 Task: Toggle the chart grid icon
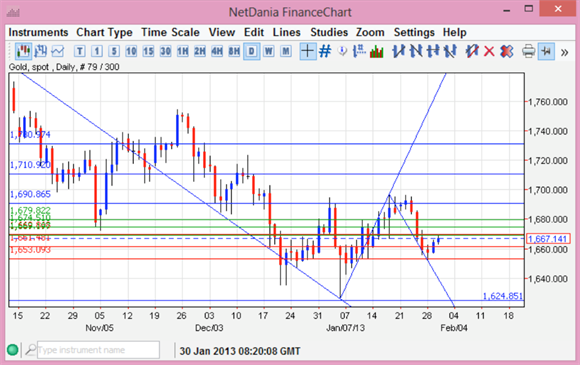click(325, 51)
